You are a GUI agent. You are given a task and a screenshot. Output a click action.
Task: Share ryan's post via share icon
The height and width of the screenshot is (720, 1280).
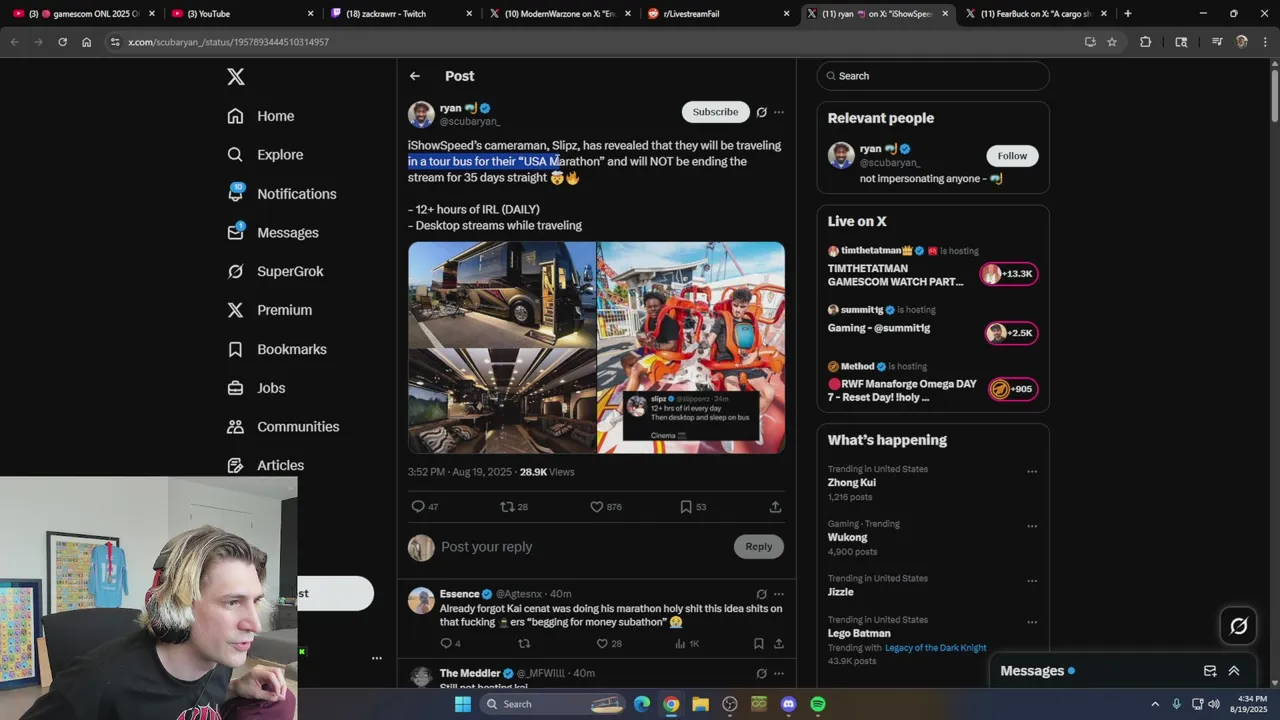[775, 507]
